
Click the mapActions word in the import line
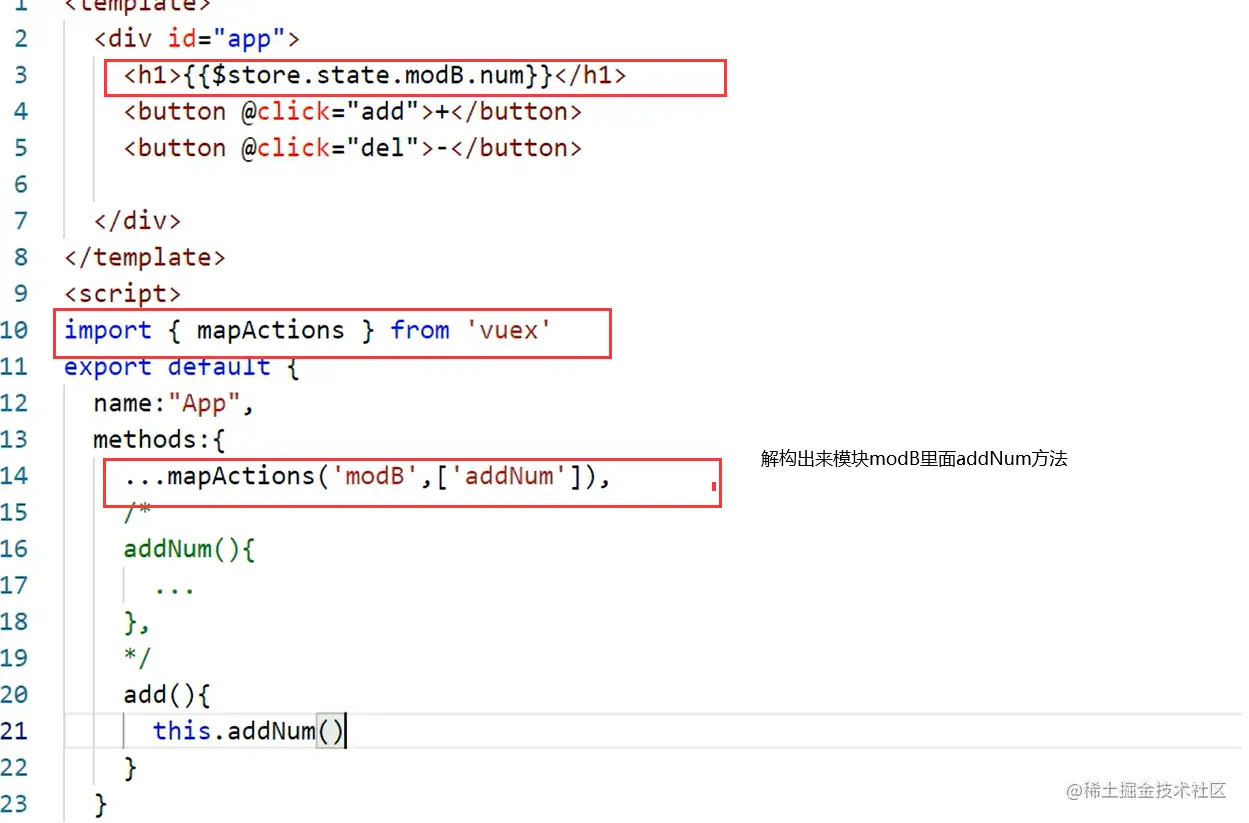tap(270, 330)
